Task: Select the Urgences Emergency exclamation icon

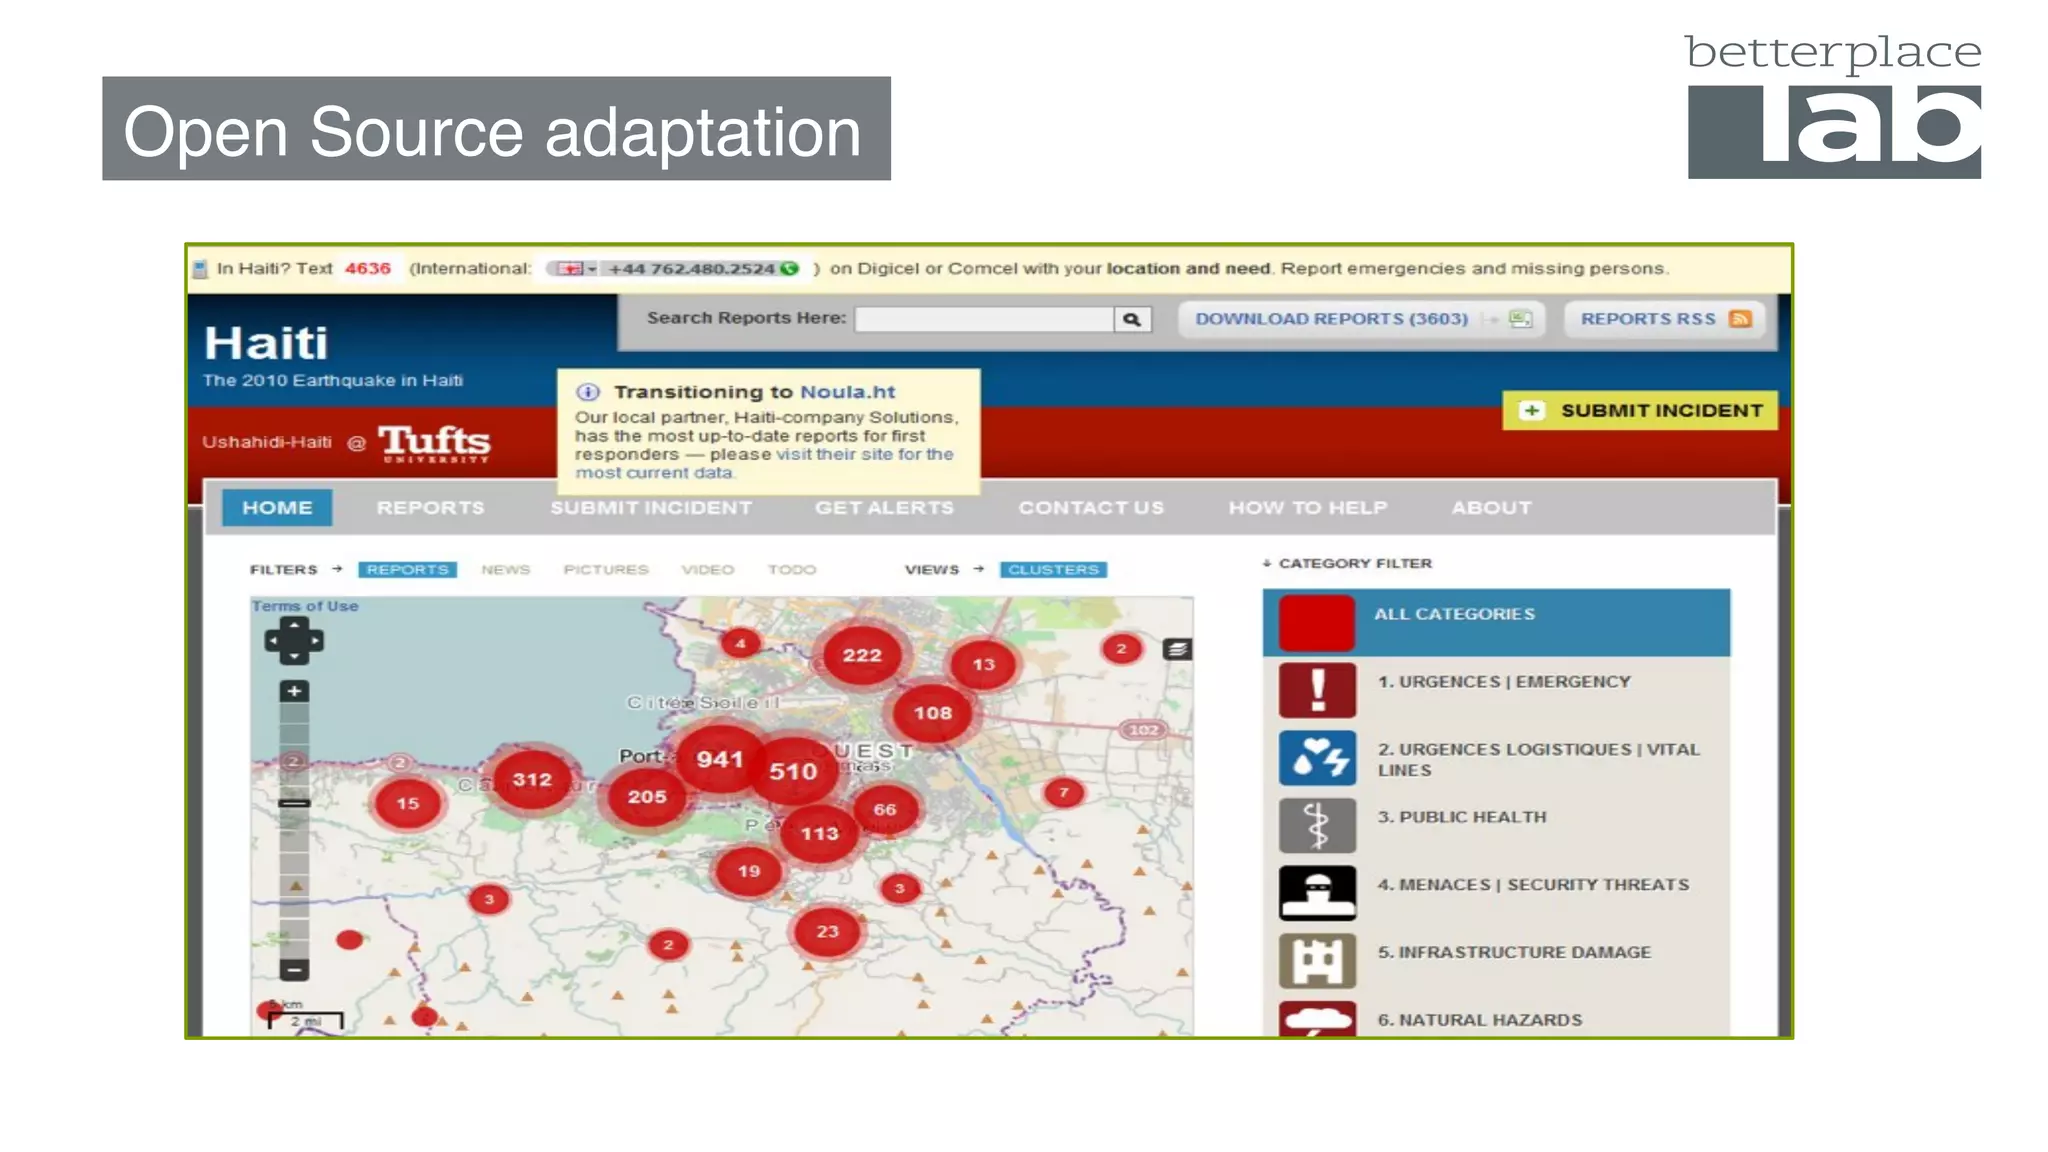Action: click(1317, 690)
